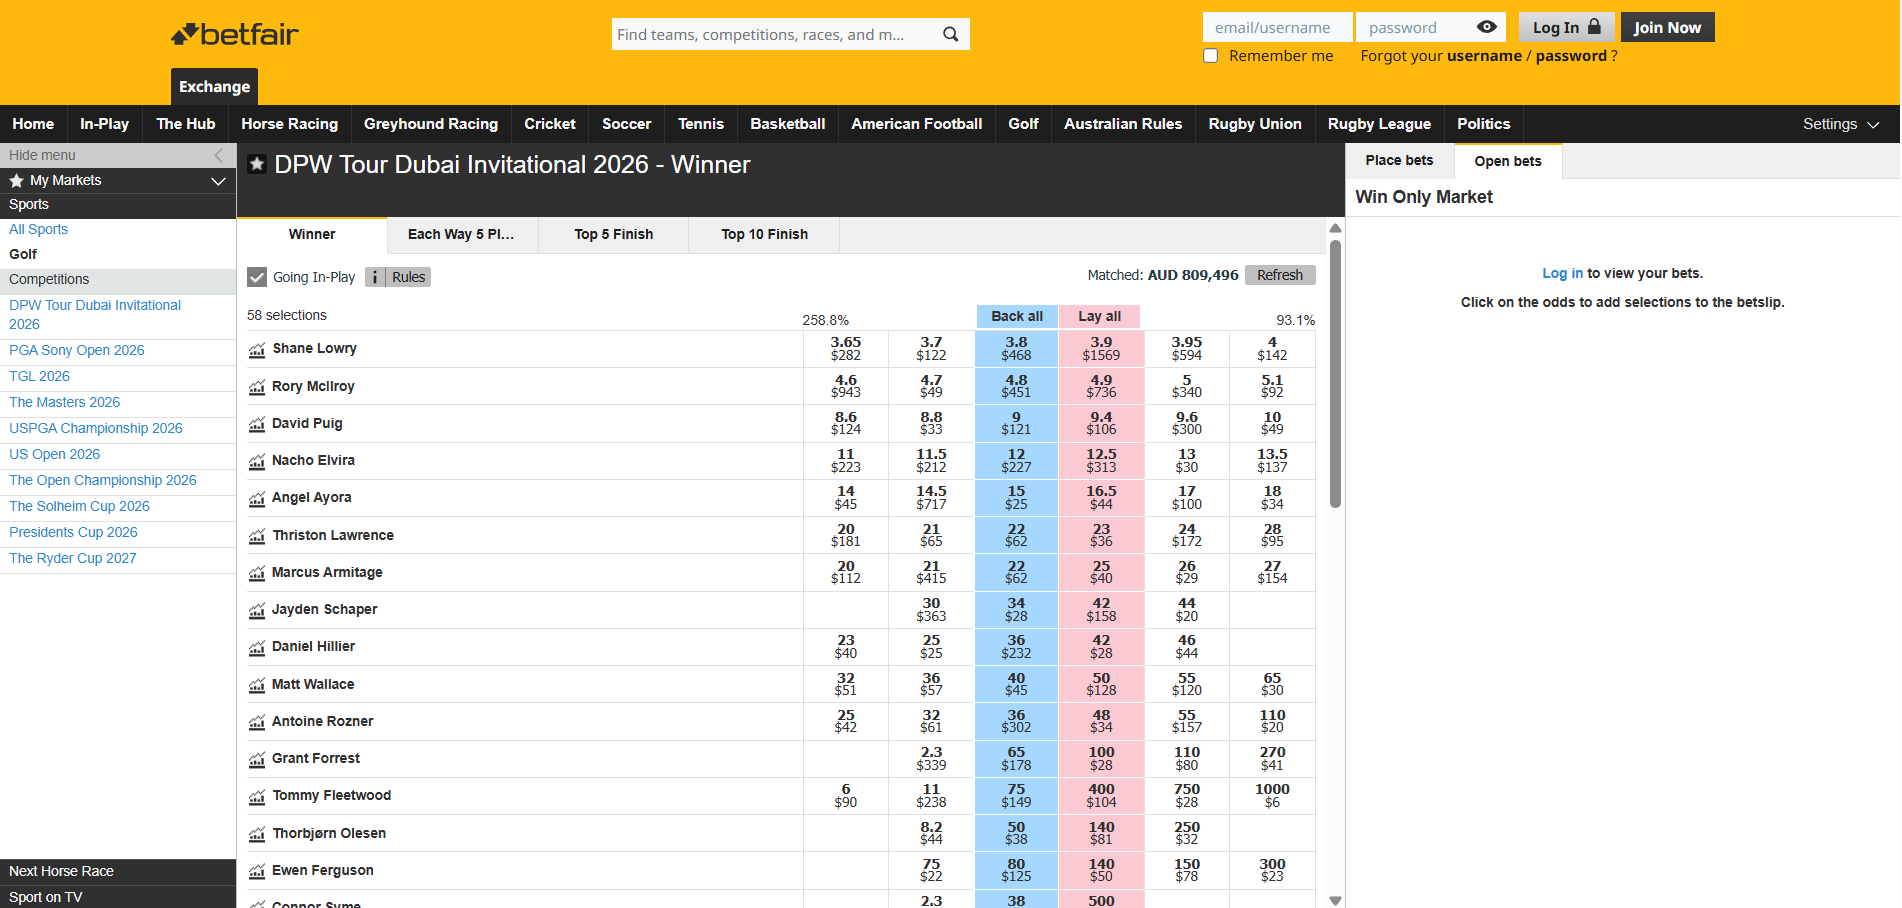Open the graph icon for Thorbjørn Olesen
Screen dimensions: 1902x908
click(257, 834)
